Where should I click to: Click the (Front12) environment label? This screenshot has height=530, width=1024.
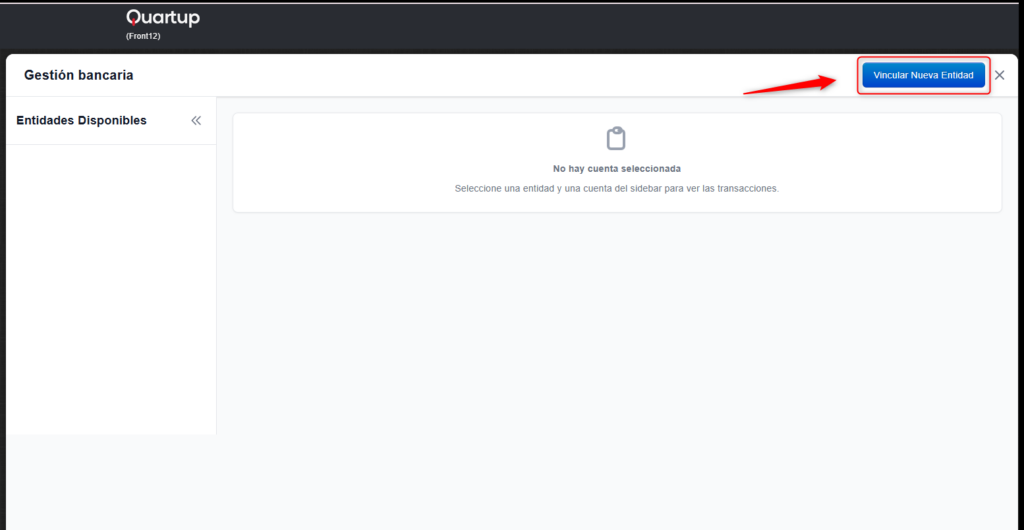tap(143, 36)
